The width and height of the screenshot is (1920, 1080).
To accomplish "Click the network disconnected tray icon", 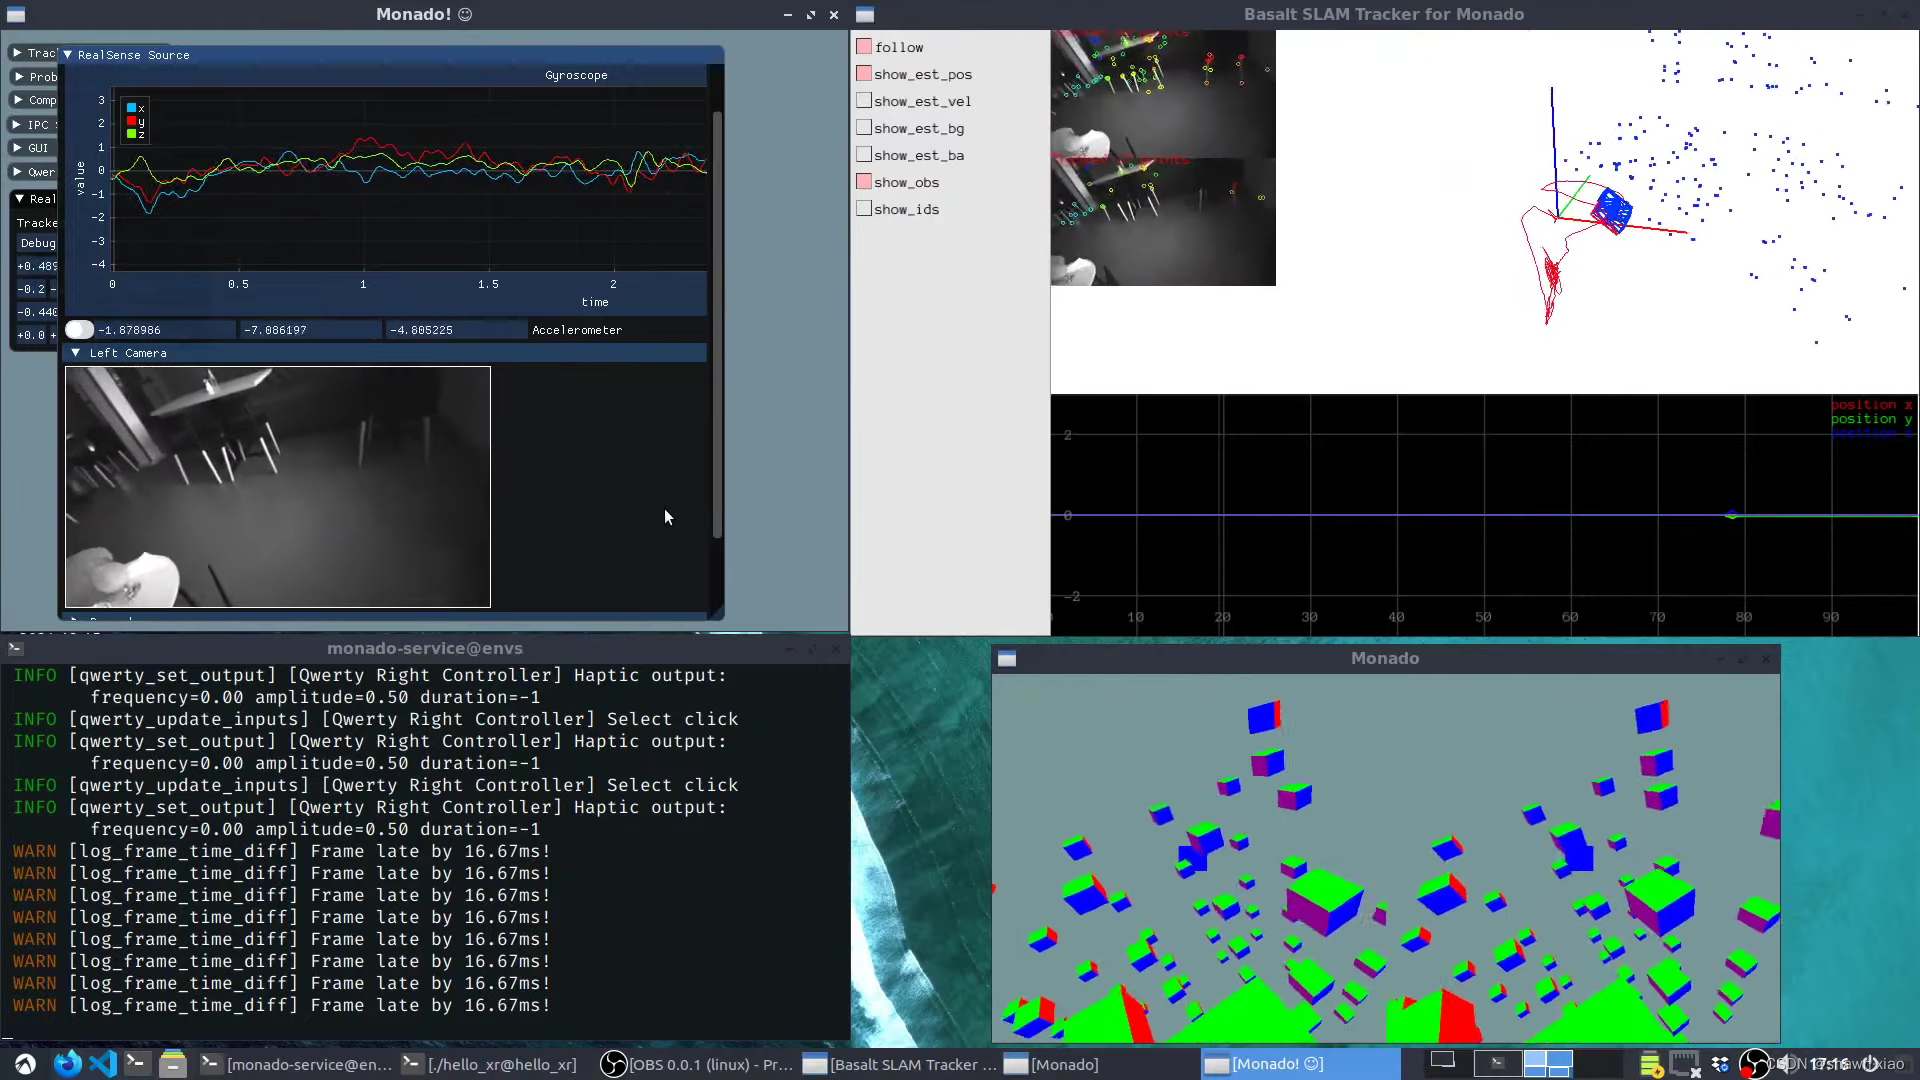I will (1685, 1064).
